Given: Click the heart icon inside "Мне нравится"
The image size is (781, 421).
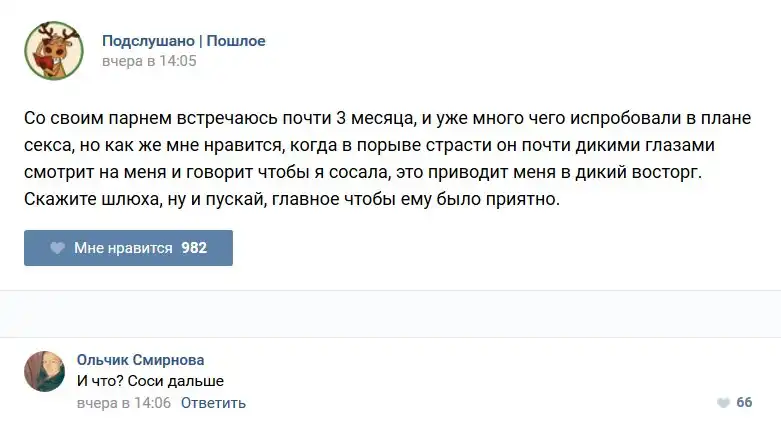Looking at the screenshot, I should (58, 248).
